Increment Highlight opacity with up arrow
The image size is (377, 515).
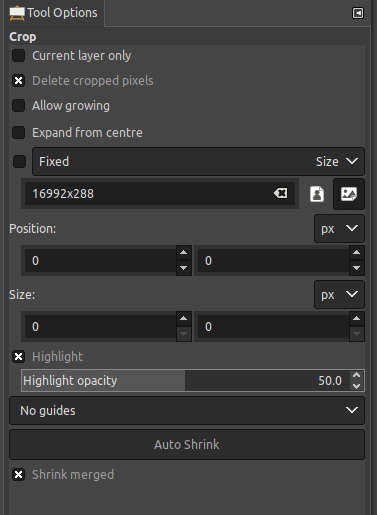356,375
